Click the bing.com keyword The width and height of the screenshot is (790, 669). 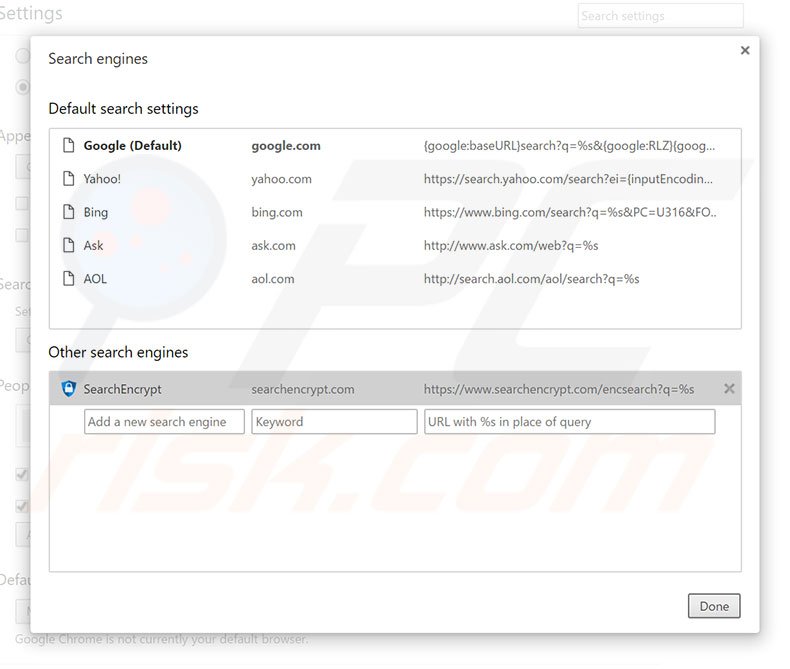pos(277,212)
